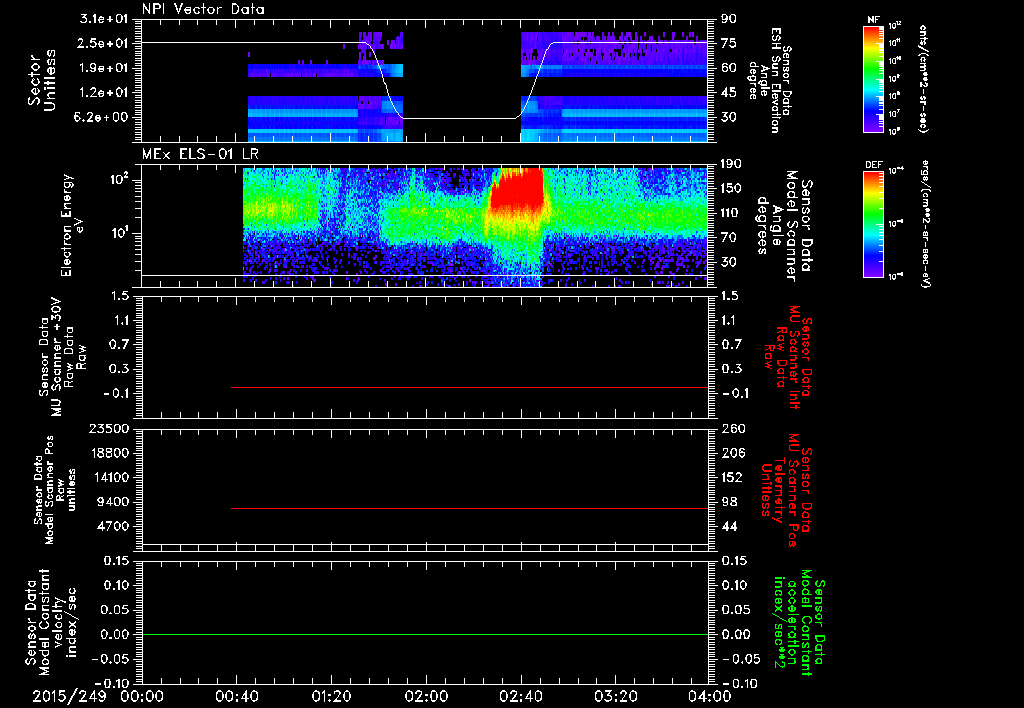Click the 'Sector Unitless' axis title

42,80
